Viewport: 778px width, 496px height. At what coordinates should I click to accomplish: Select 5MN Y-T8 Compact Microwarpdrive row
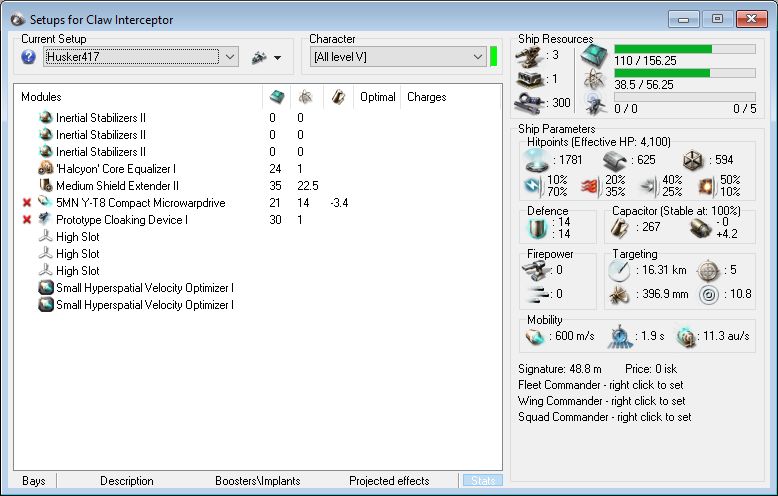(258, 202)
